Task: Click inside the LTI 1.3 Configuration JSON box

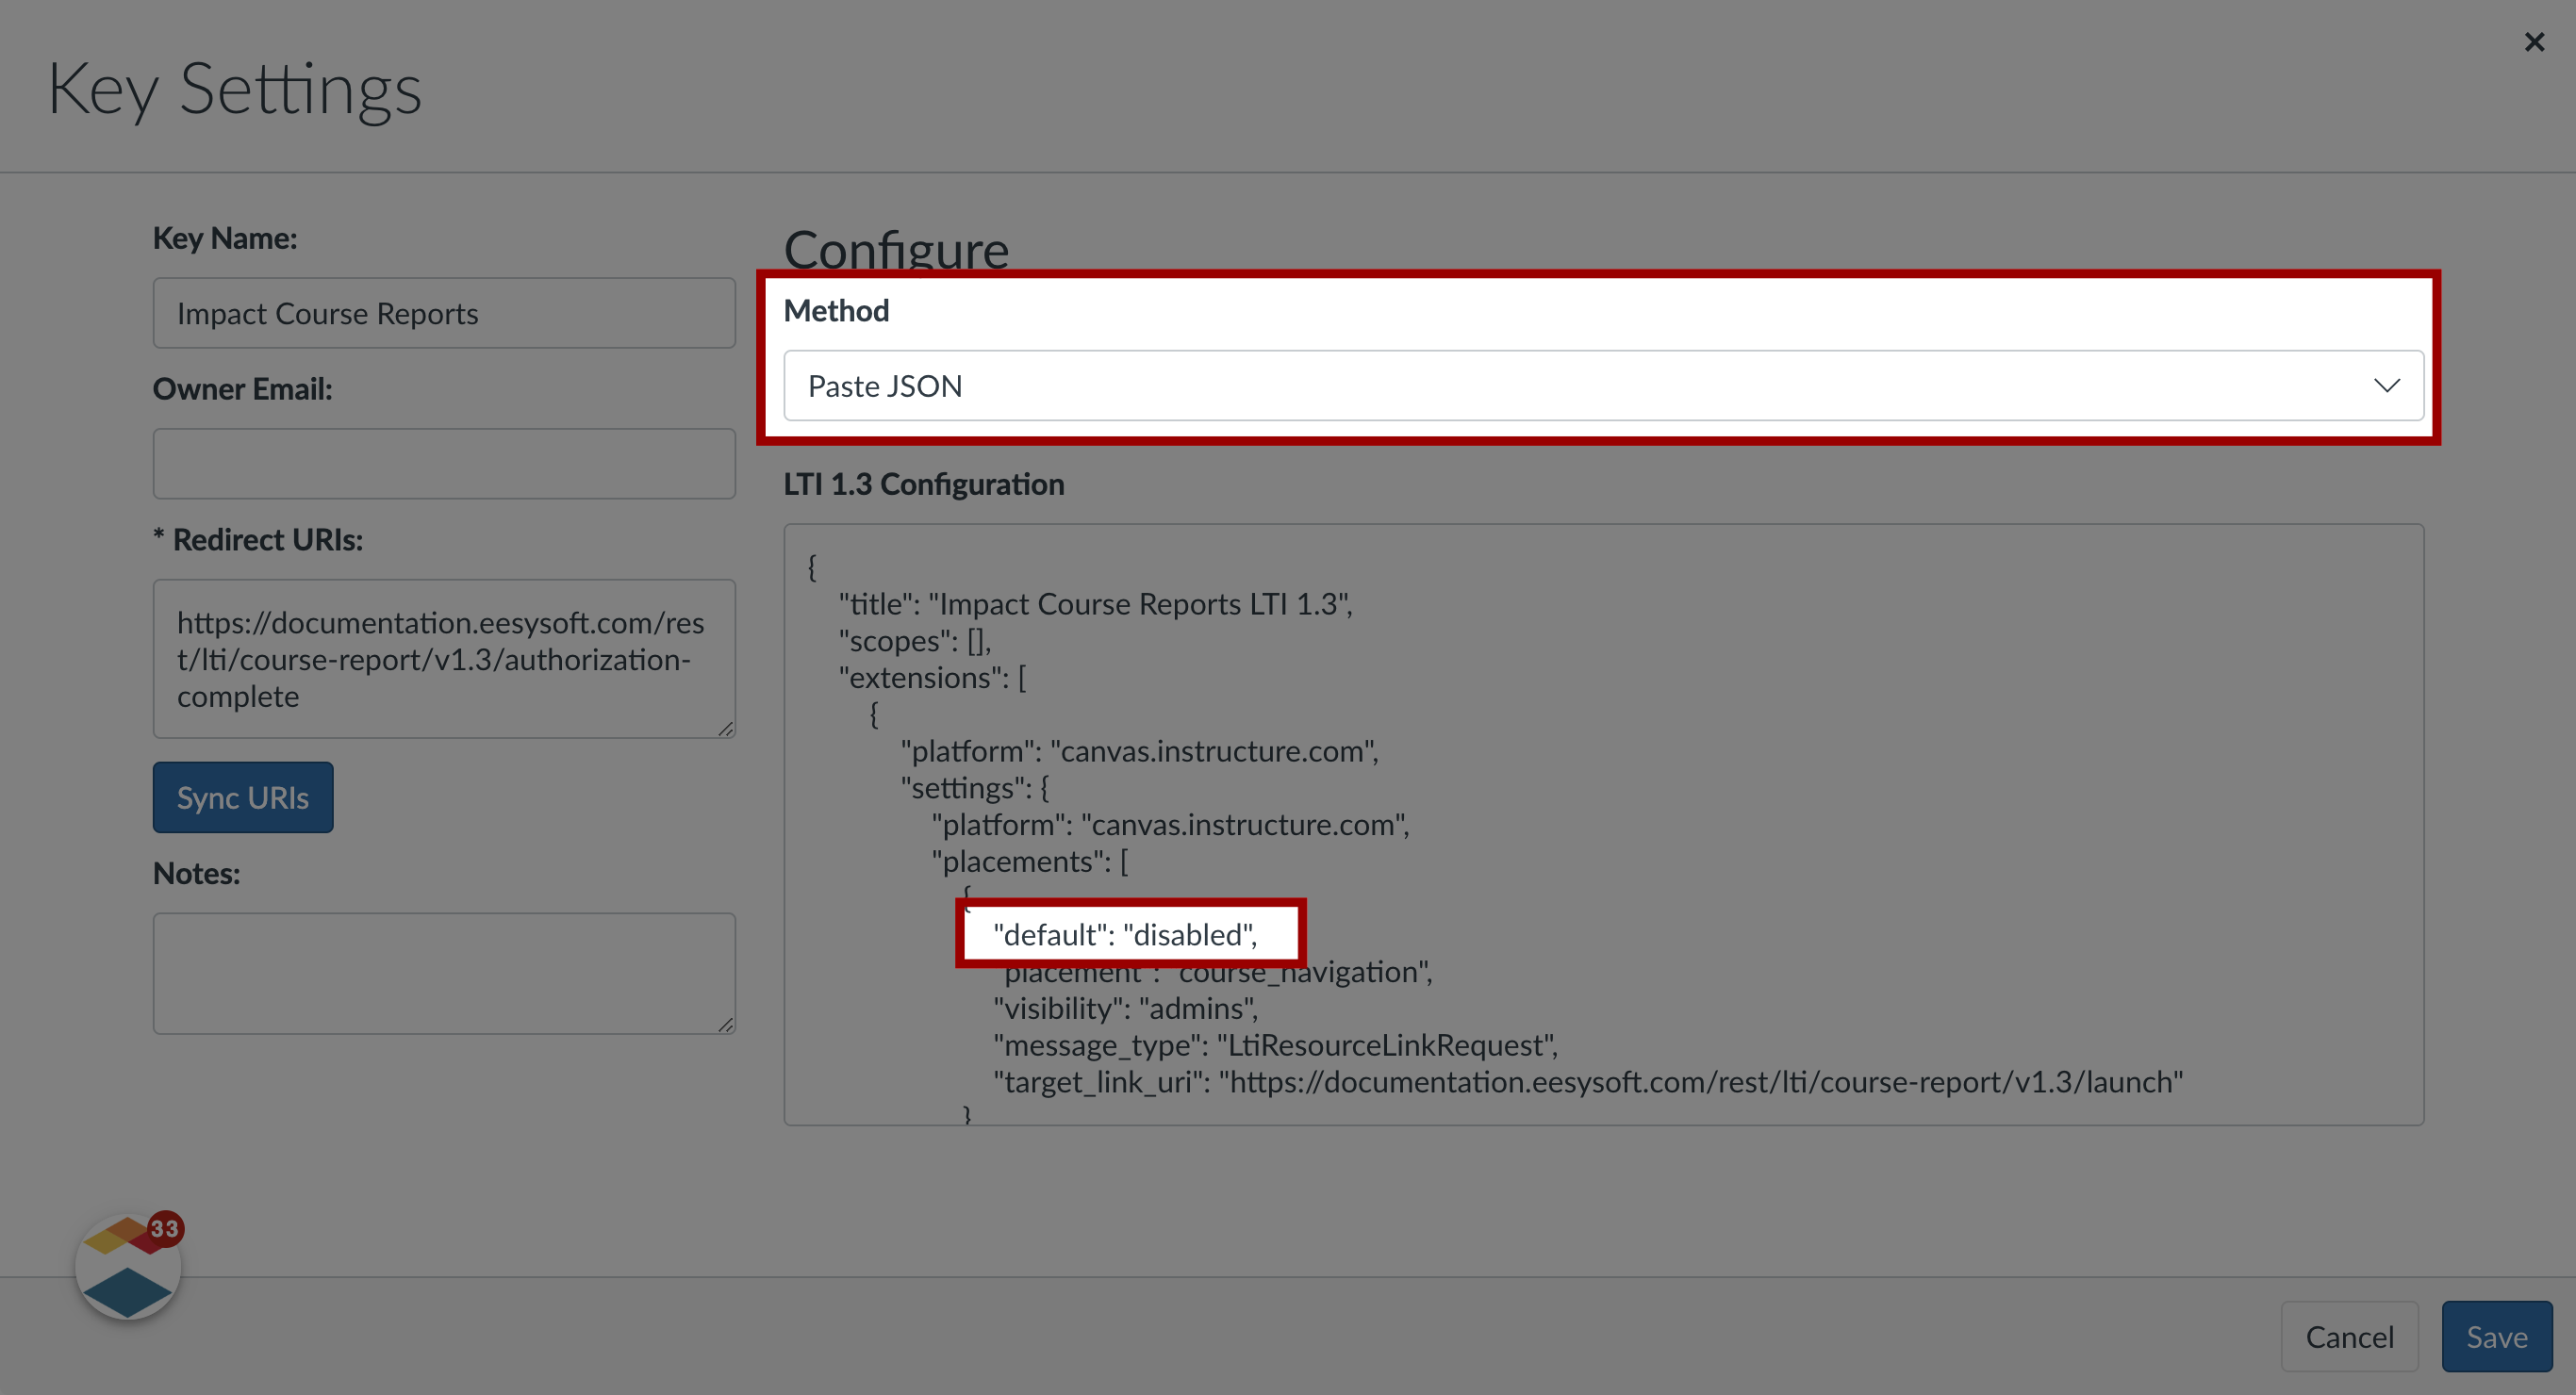Action: 1603,824
